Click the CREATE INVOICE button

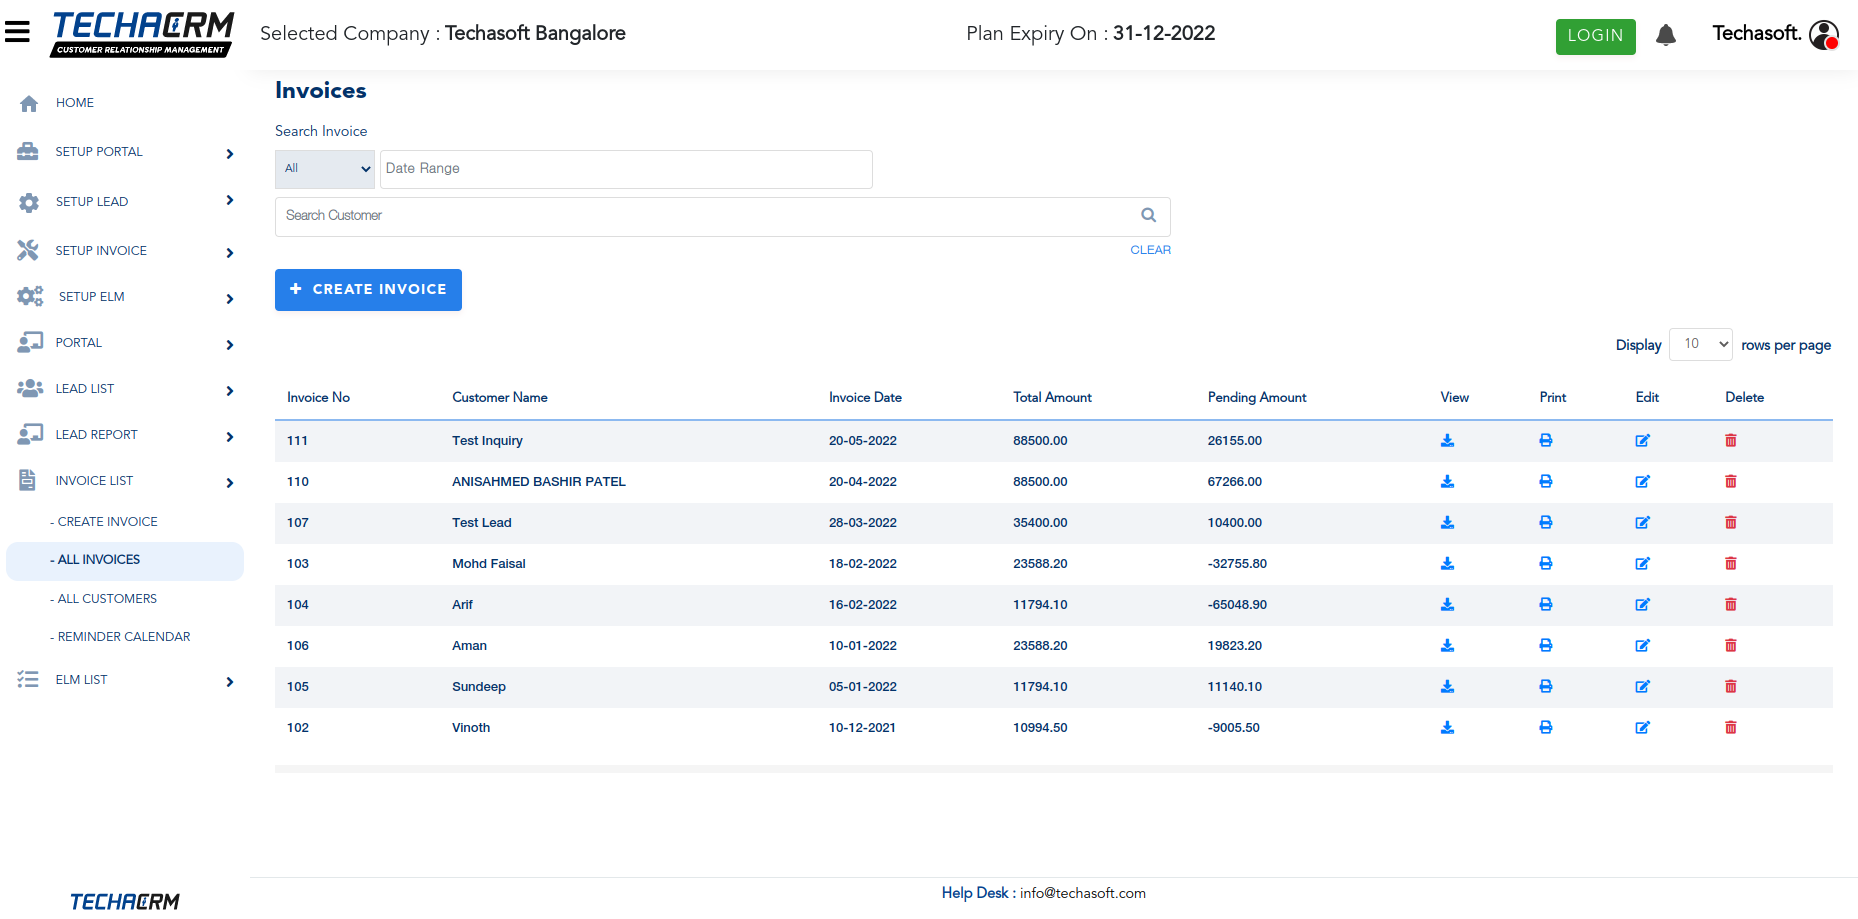tap(368, 290)
